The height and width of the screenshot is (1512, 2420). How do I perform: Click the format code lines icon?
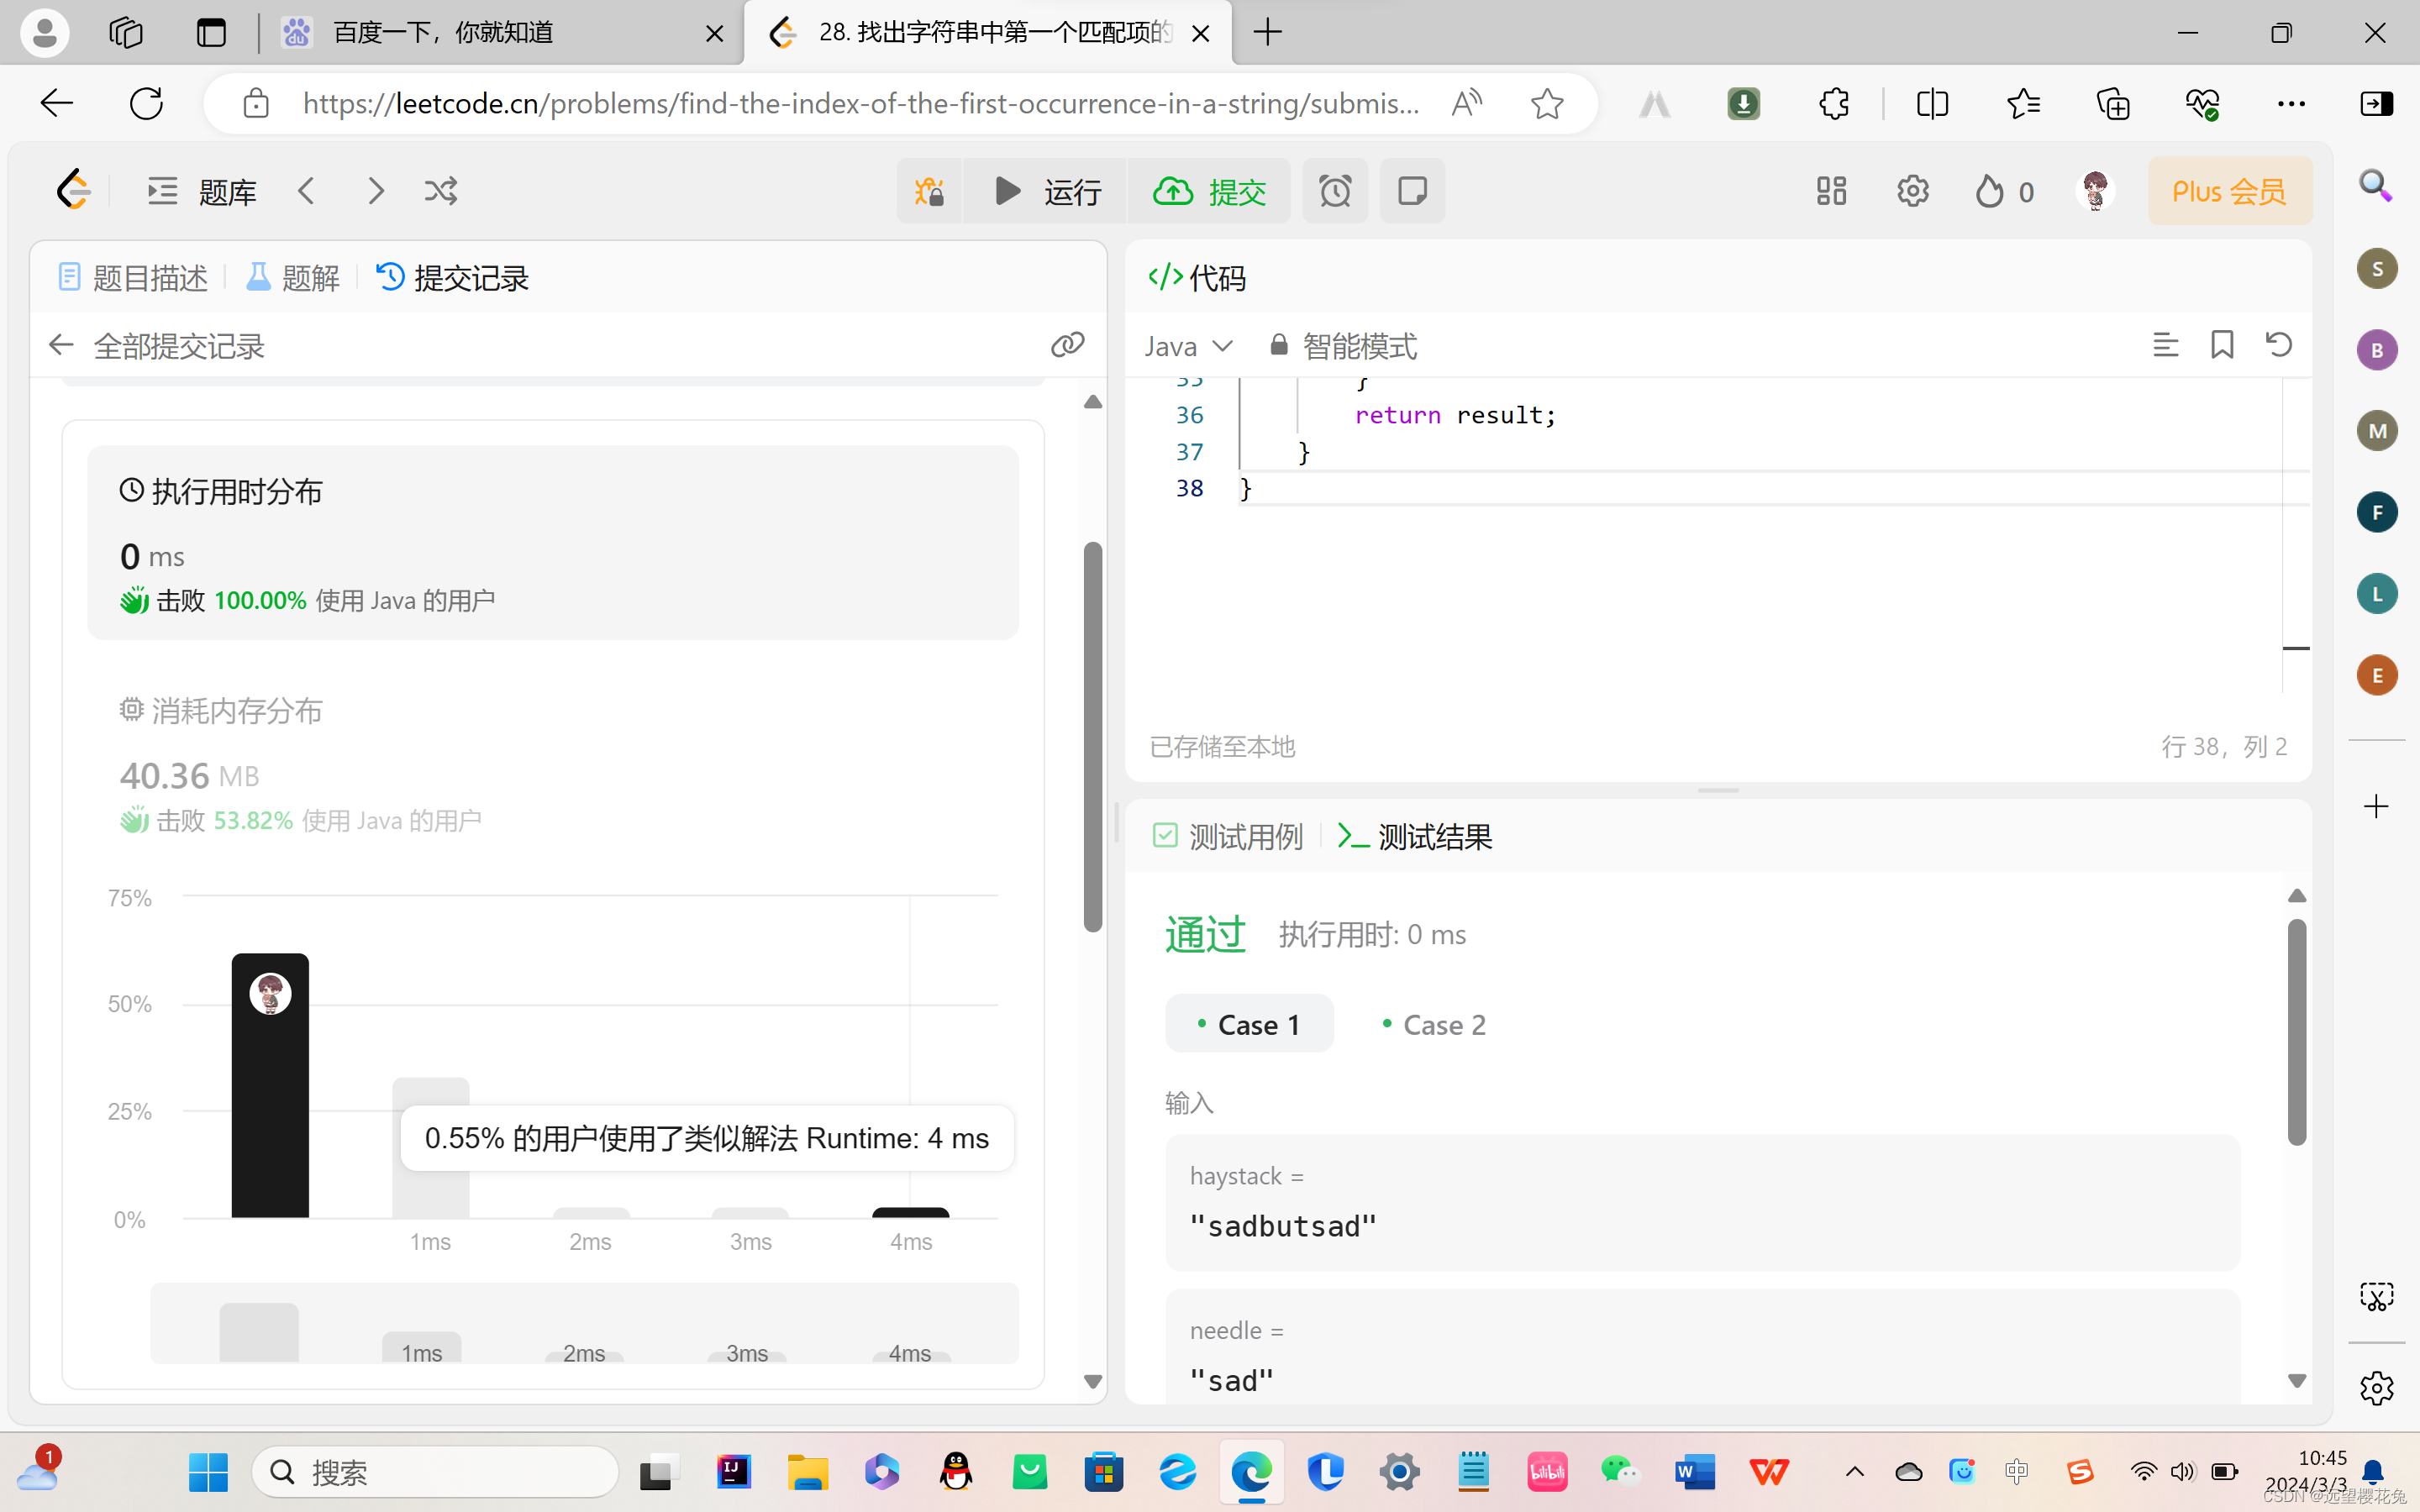[x=2165, y=345]
